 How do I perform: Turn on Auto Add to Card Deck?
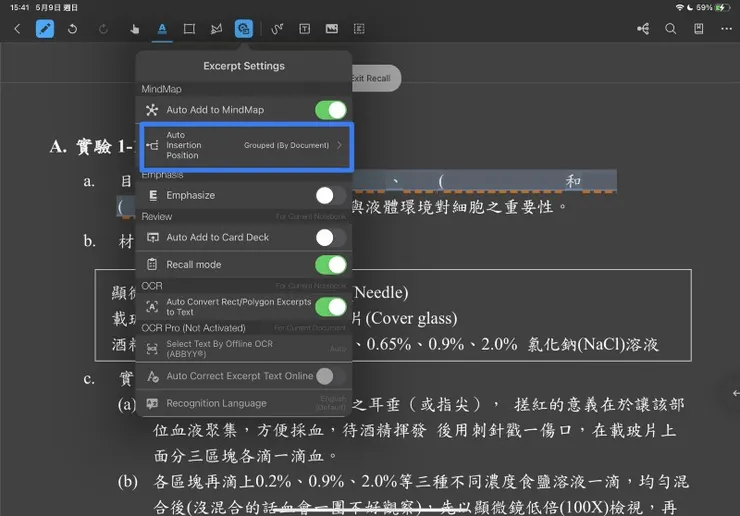tap(331, 237)
